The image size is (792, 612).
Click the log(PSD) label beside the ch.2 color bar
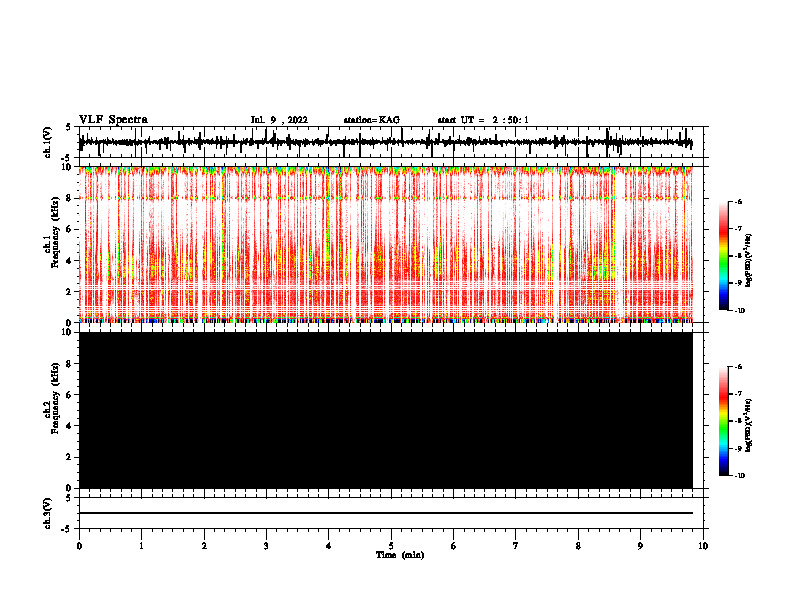(x=749, y=425)
